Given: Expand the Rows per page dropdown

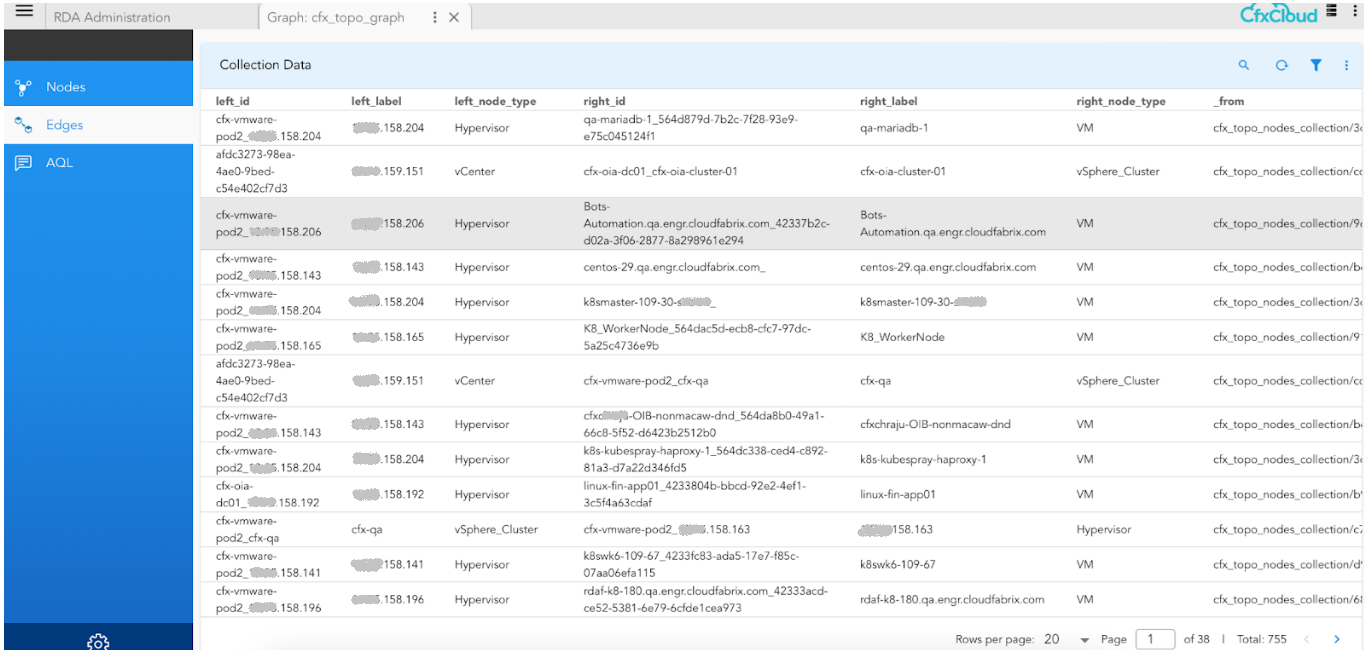Looking at the screenshot, I should click(1083, 639).
